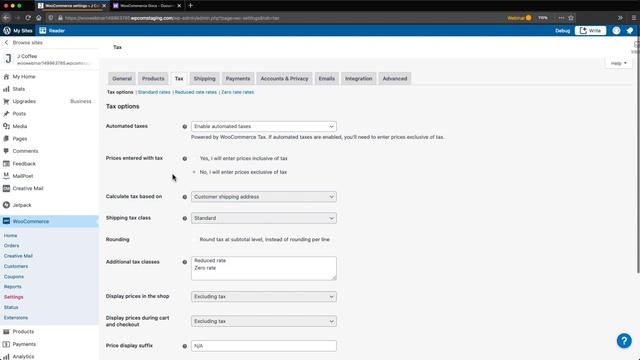Open the notifications bell icon

coord(630,31)
